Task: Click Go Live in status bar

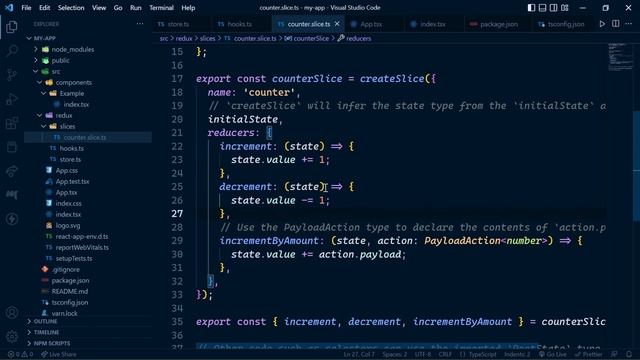Action: [x=553, y=354]
